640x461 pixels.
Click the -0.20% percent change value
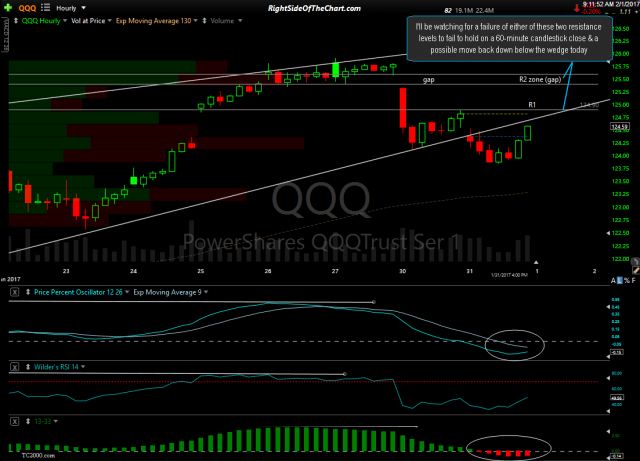(x=591, y=11)
